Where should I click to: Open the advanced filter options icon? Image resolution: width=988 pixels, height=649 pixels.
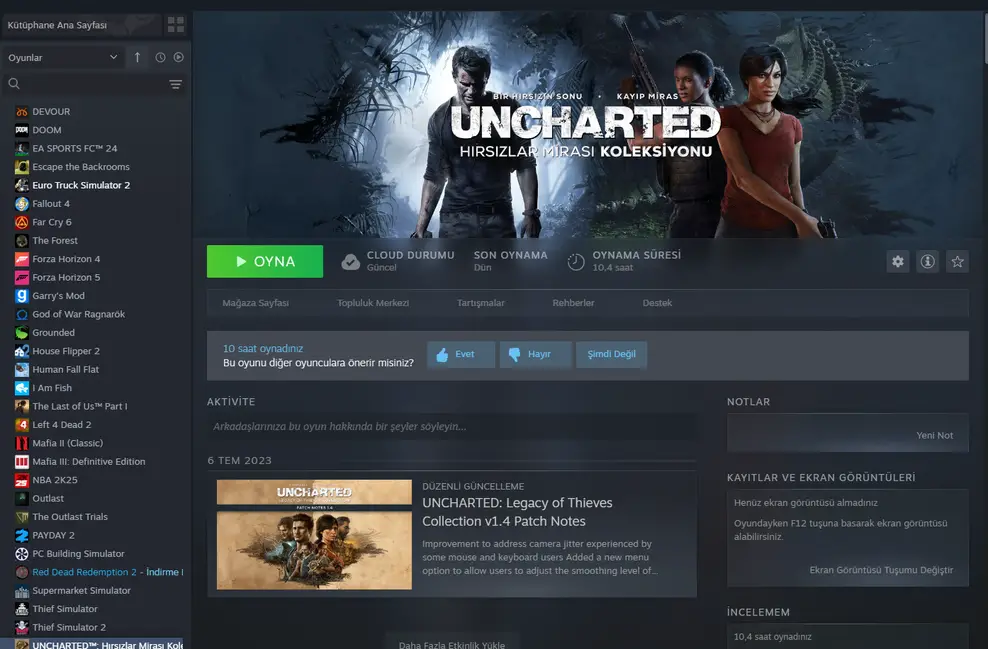click(176, 84)
